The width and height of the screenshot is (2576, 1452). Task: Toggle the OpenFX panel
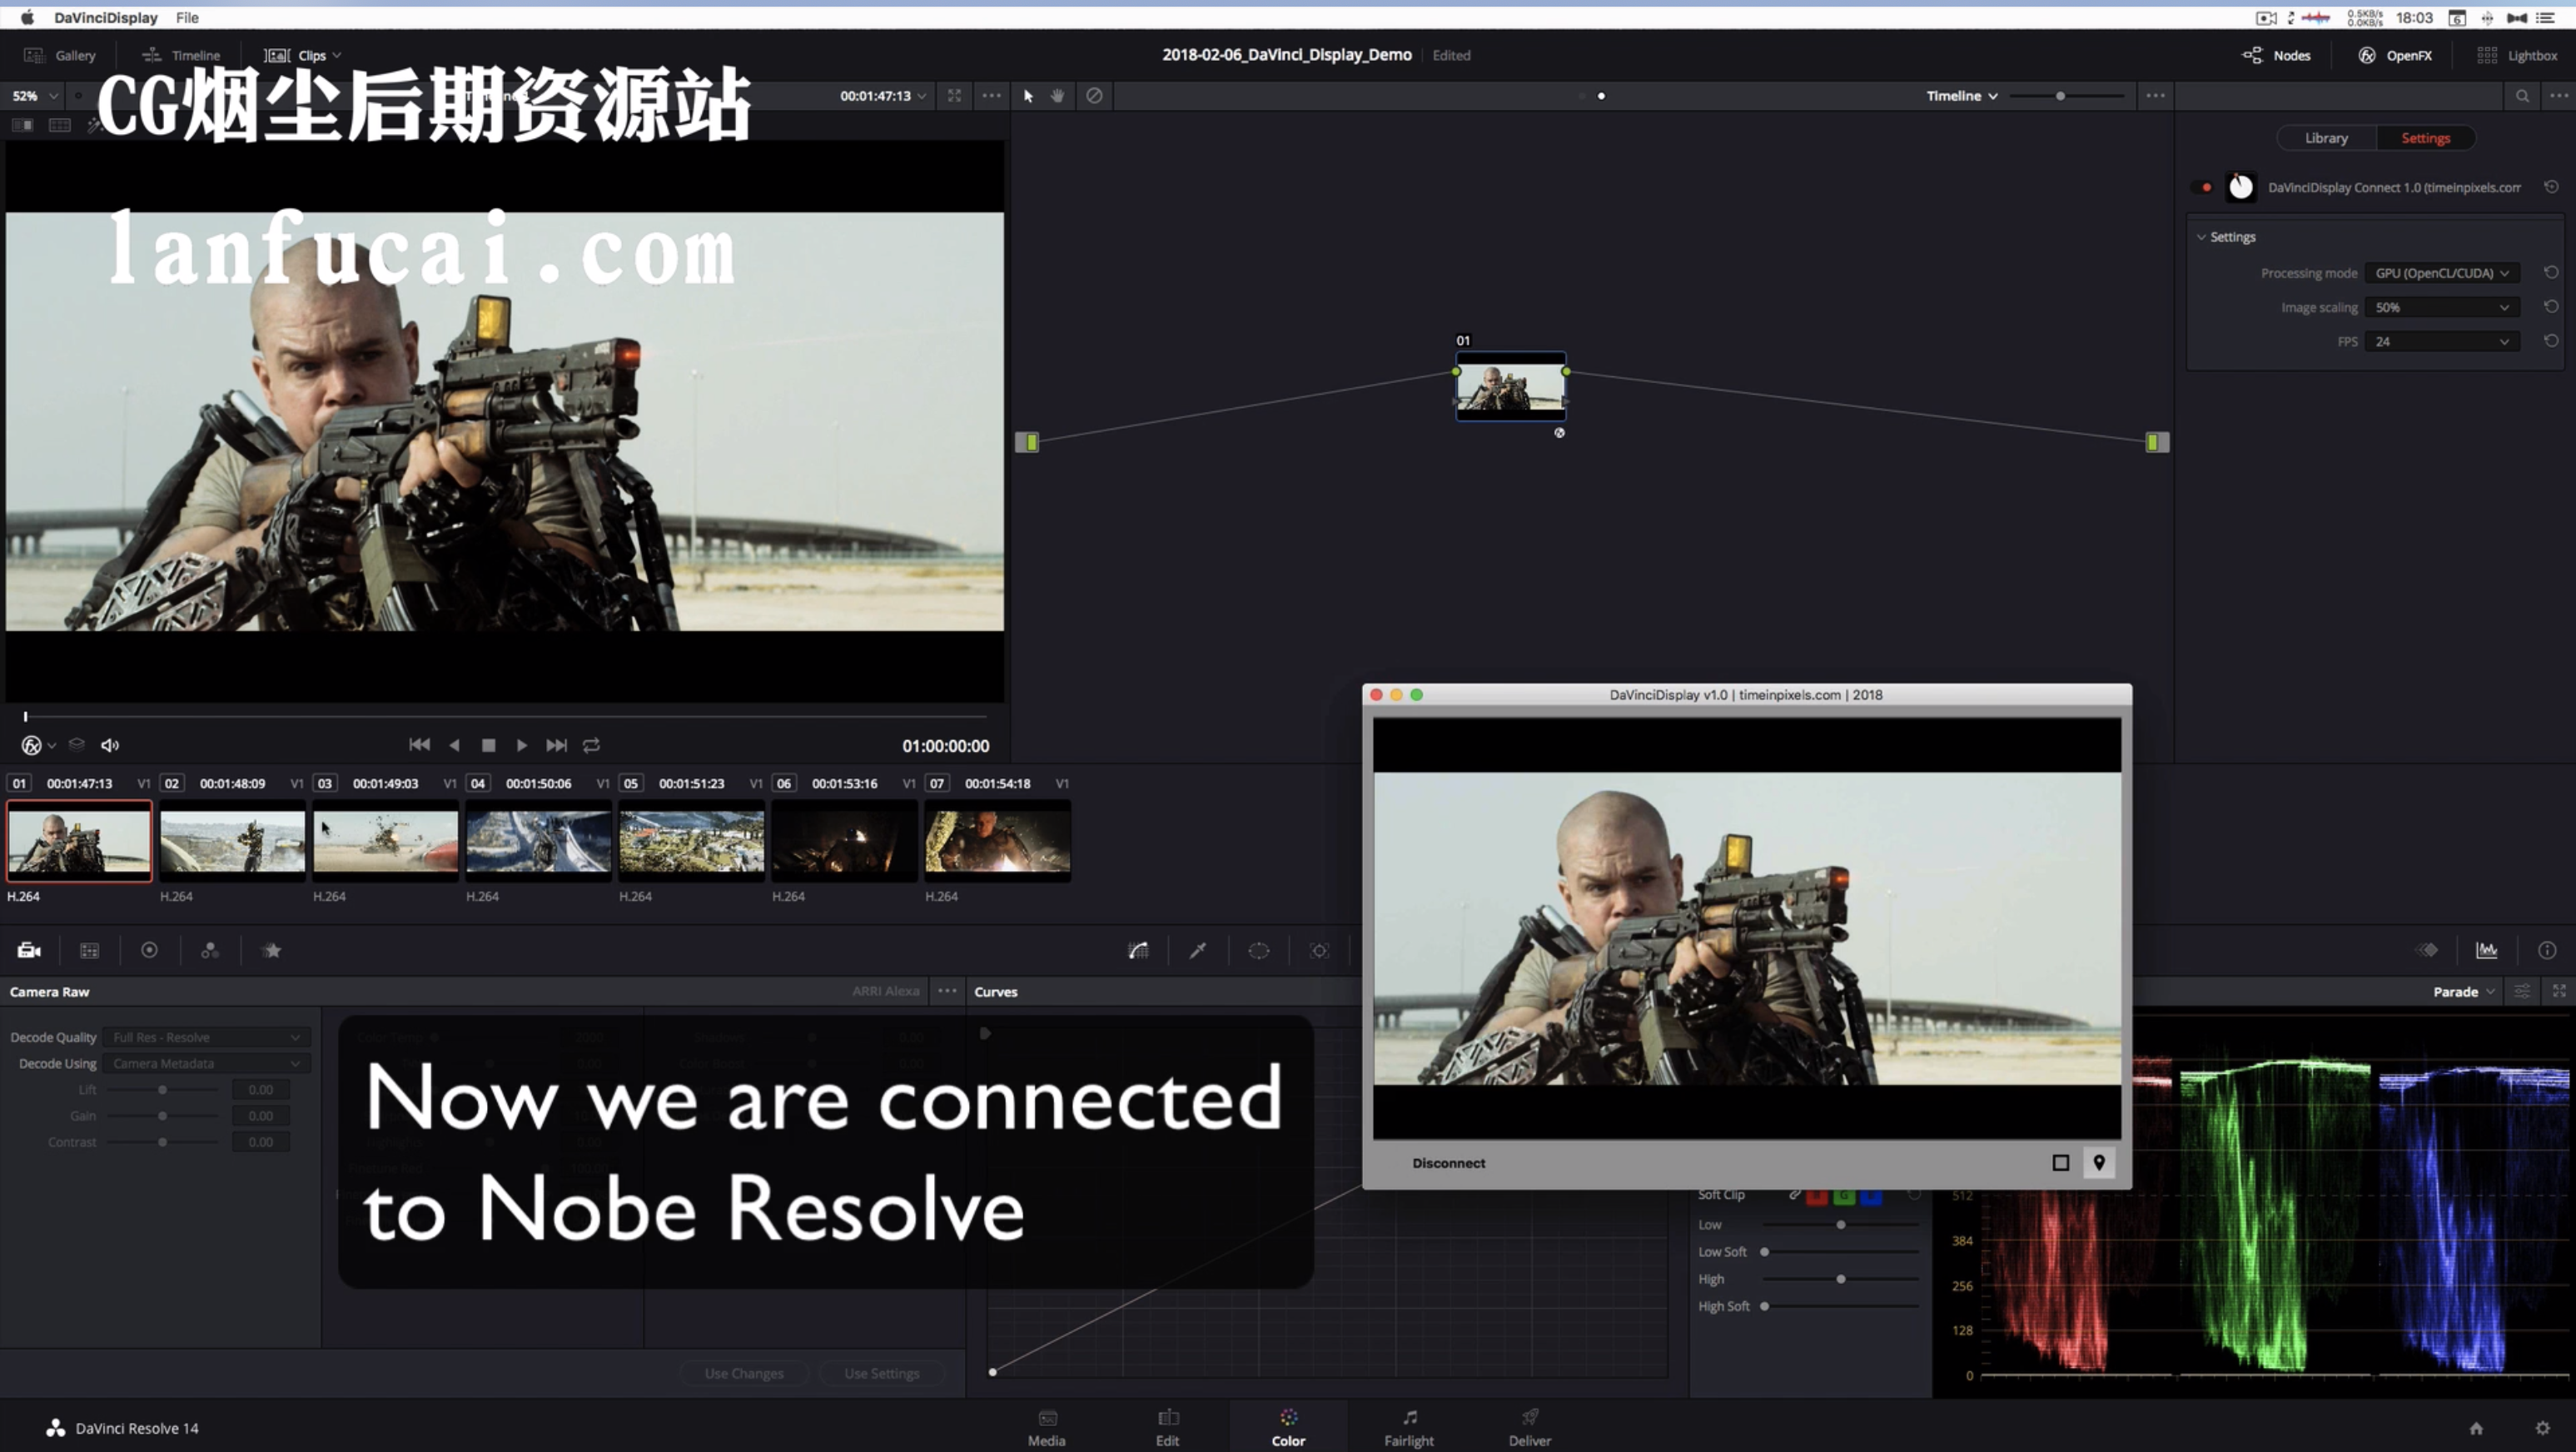tap(2395, 55)
